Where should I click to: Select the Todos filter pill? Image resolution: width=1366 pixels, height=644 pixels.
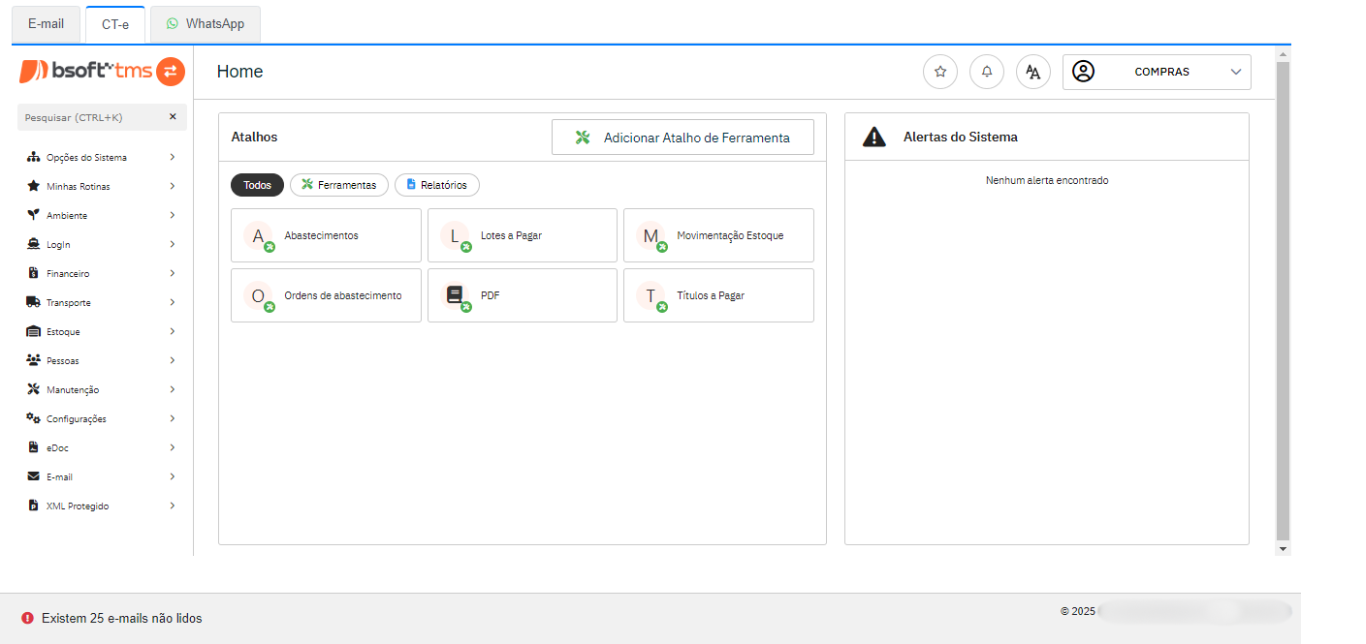tap(257, 185)
